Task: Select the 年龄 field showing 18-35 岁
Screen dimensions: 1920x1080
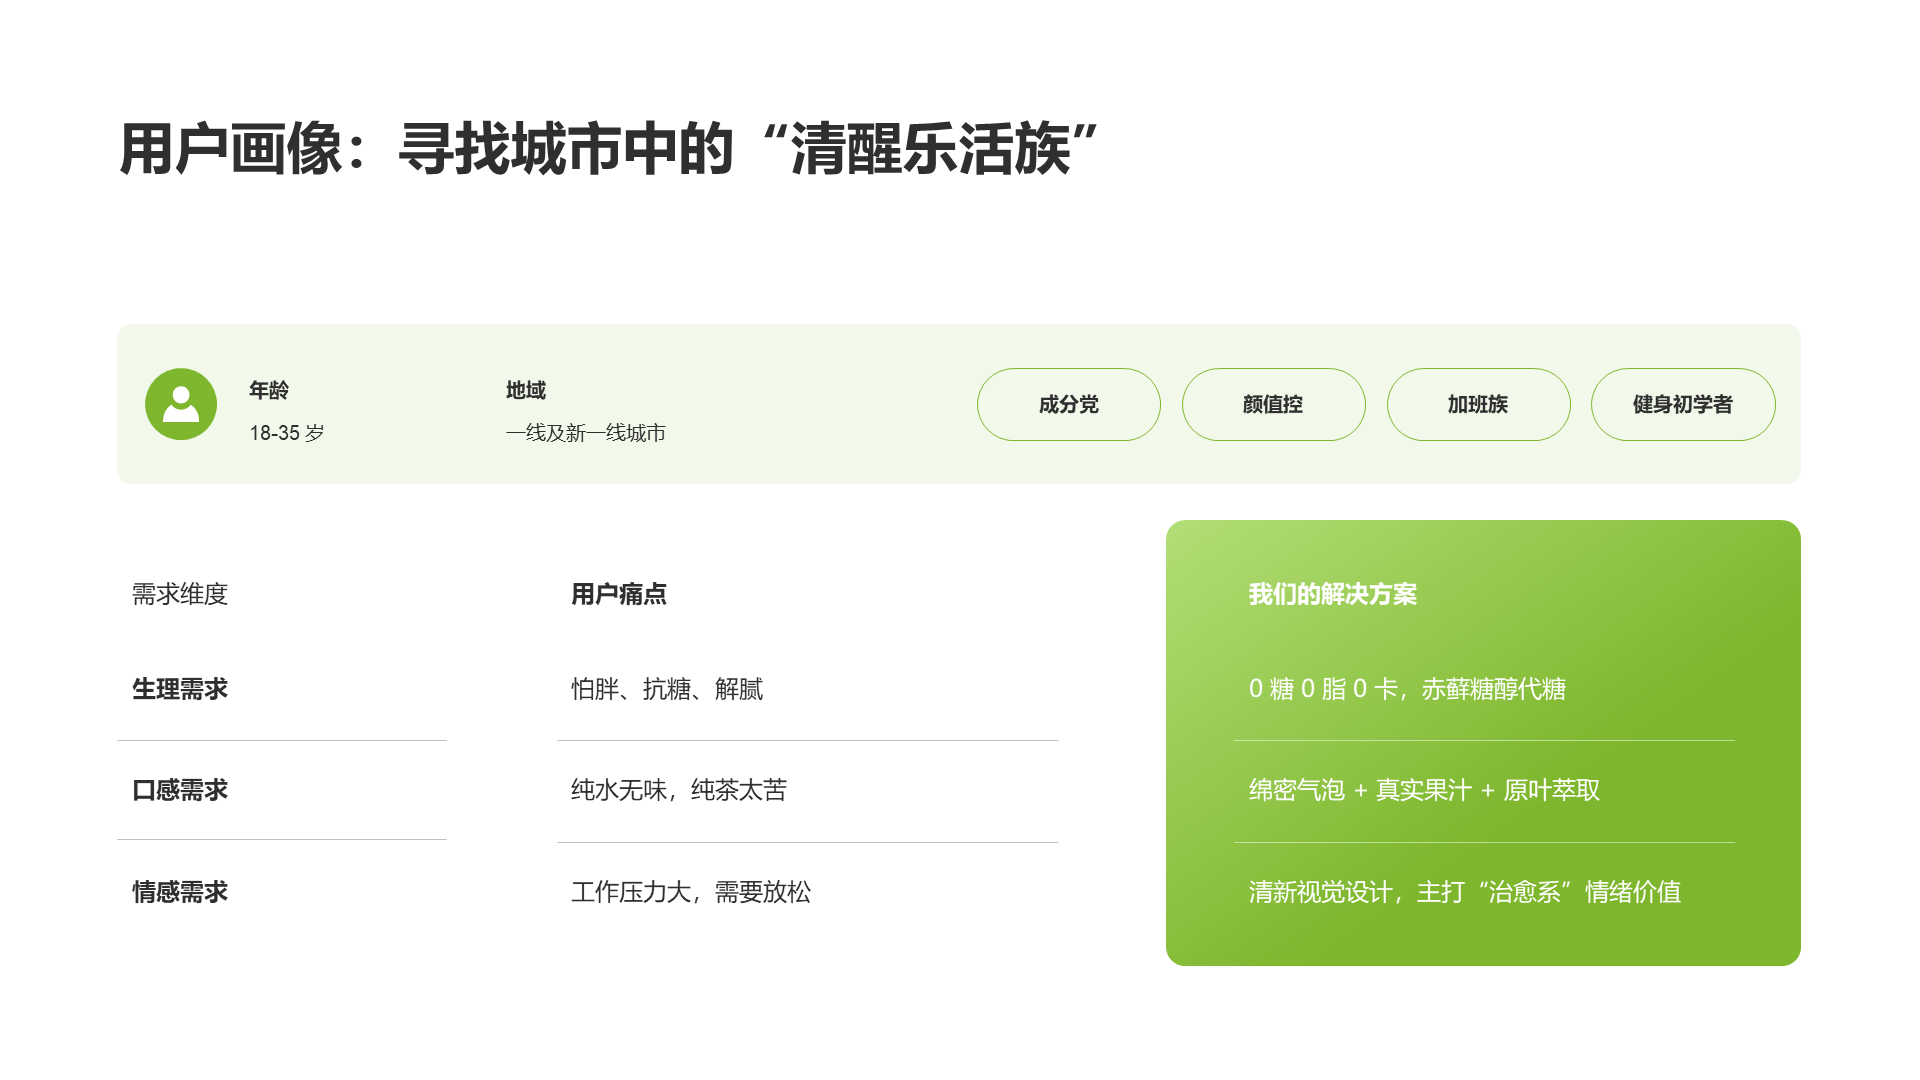Action: click(285, 410)
